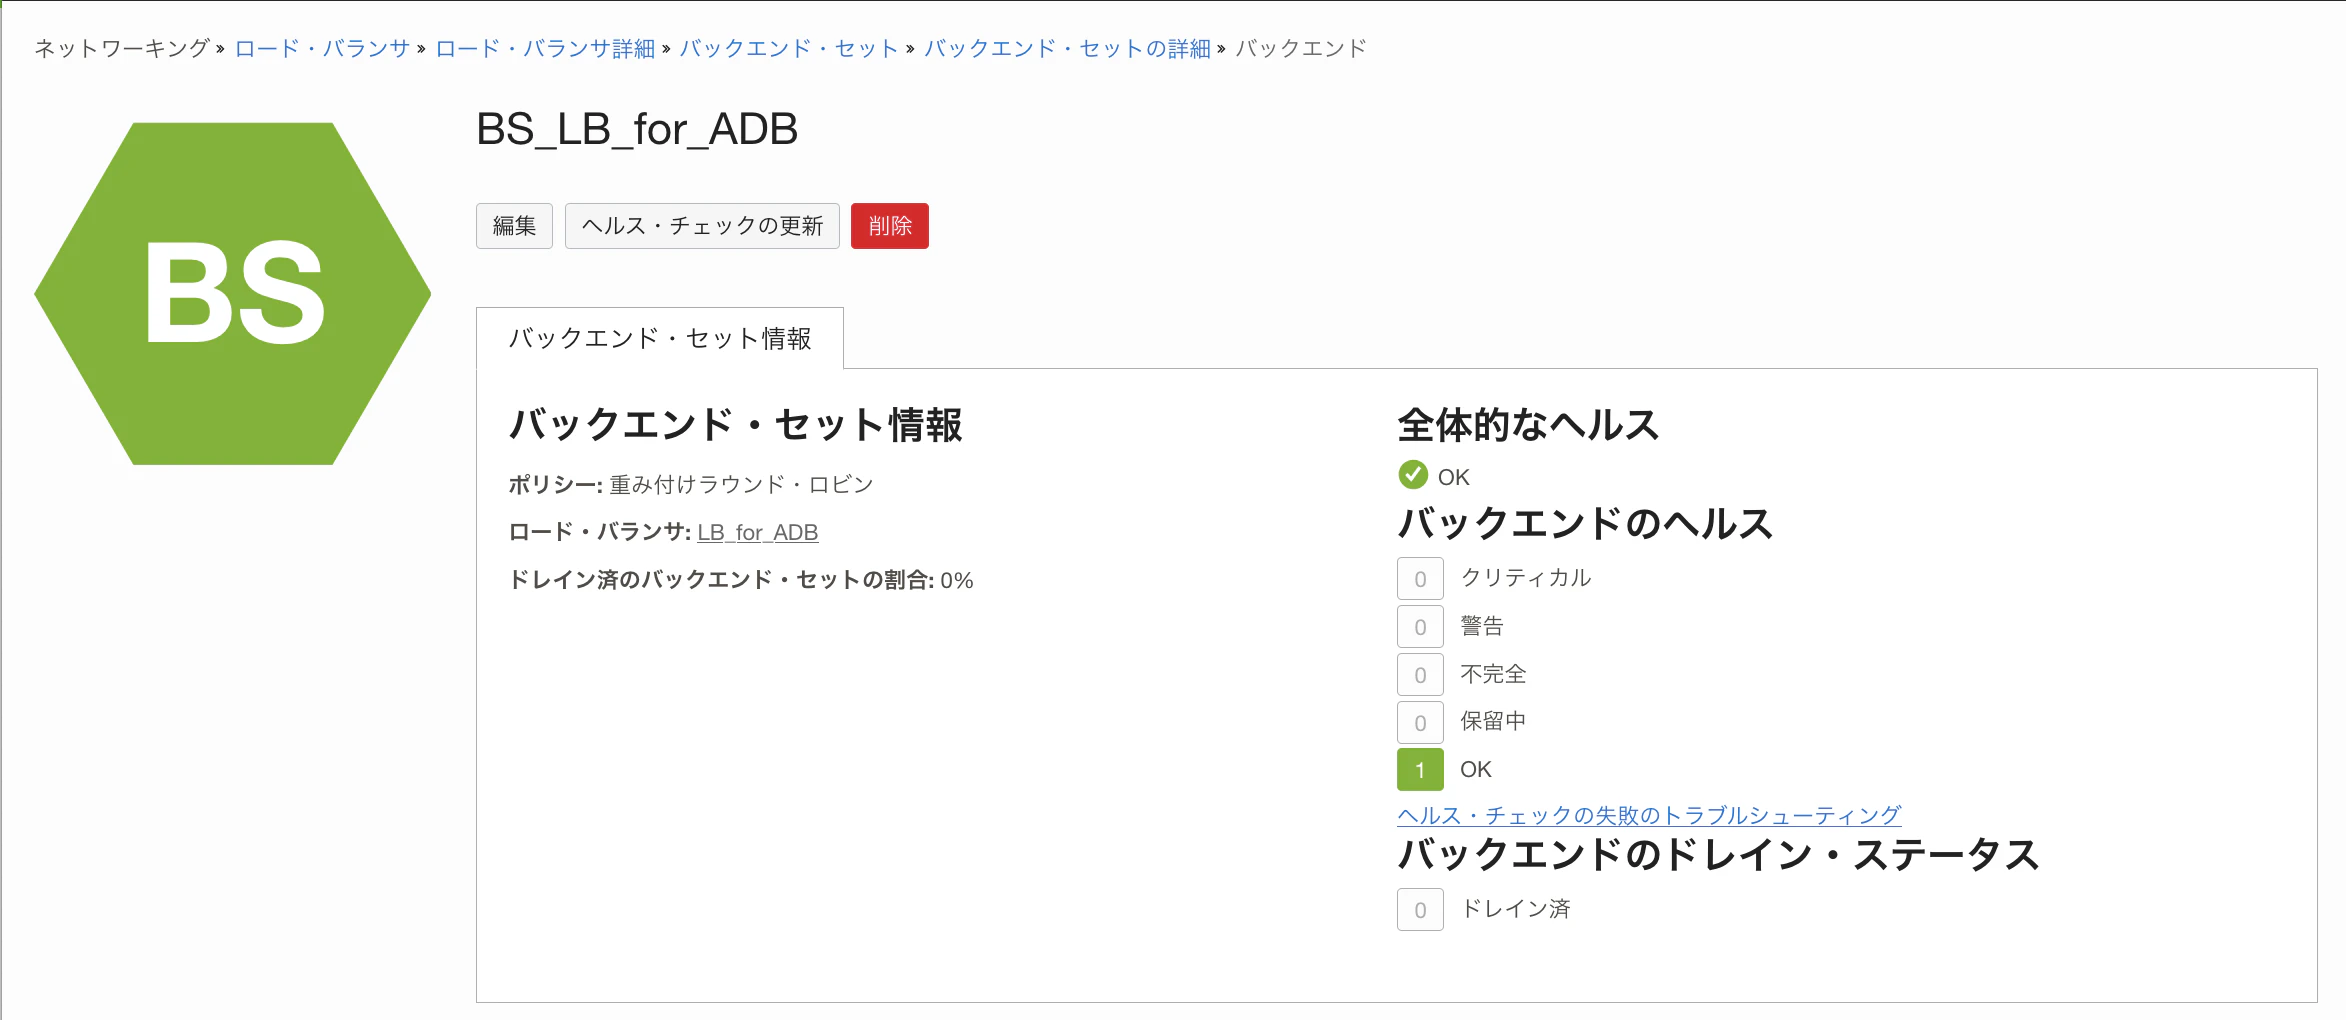This screenshot has width=2346, height=1020.
Task: Click the バックエンド breadcrumb text at the end
Action: pyautogui.click(x=1301, y=48)
